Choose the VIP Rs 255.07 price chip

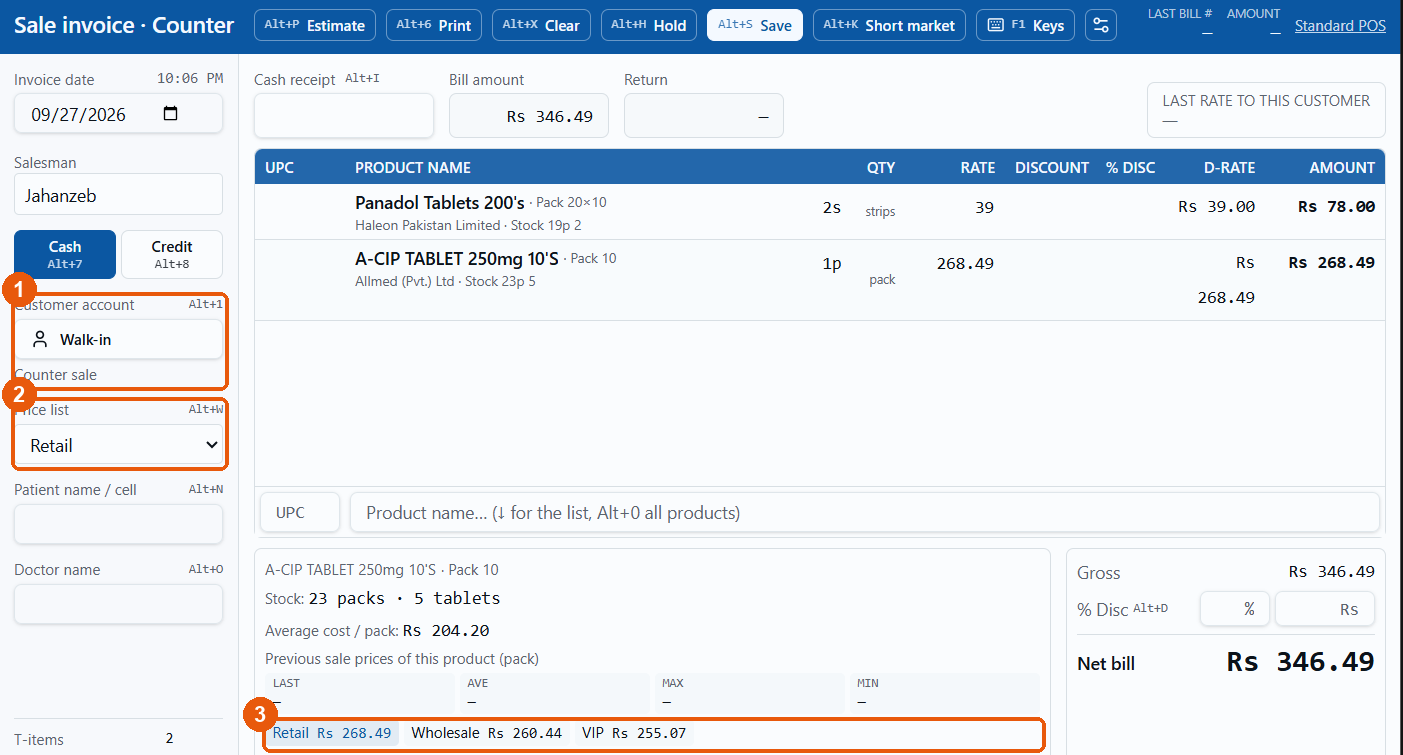click(x=634, y=733)
